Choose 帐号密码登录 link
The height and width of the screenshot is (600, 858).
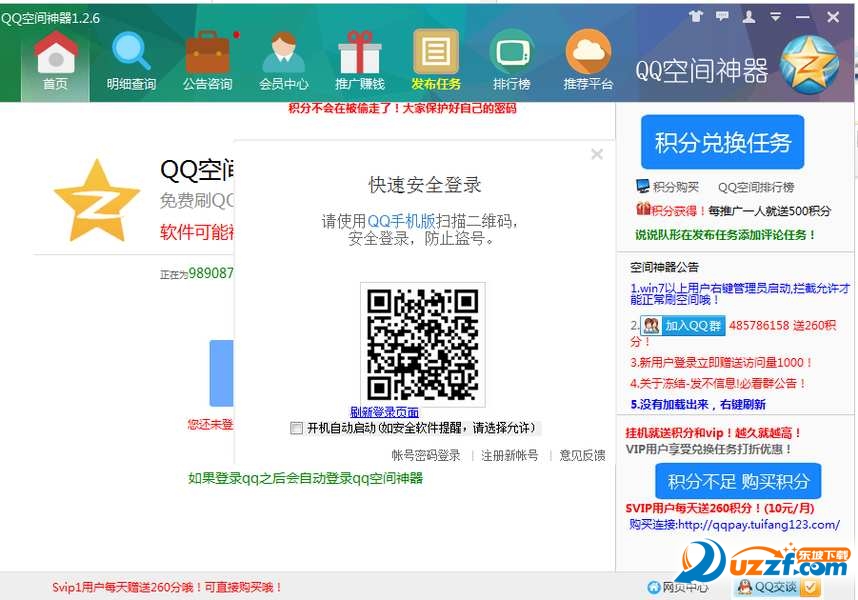tap(426, 455)
